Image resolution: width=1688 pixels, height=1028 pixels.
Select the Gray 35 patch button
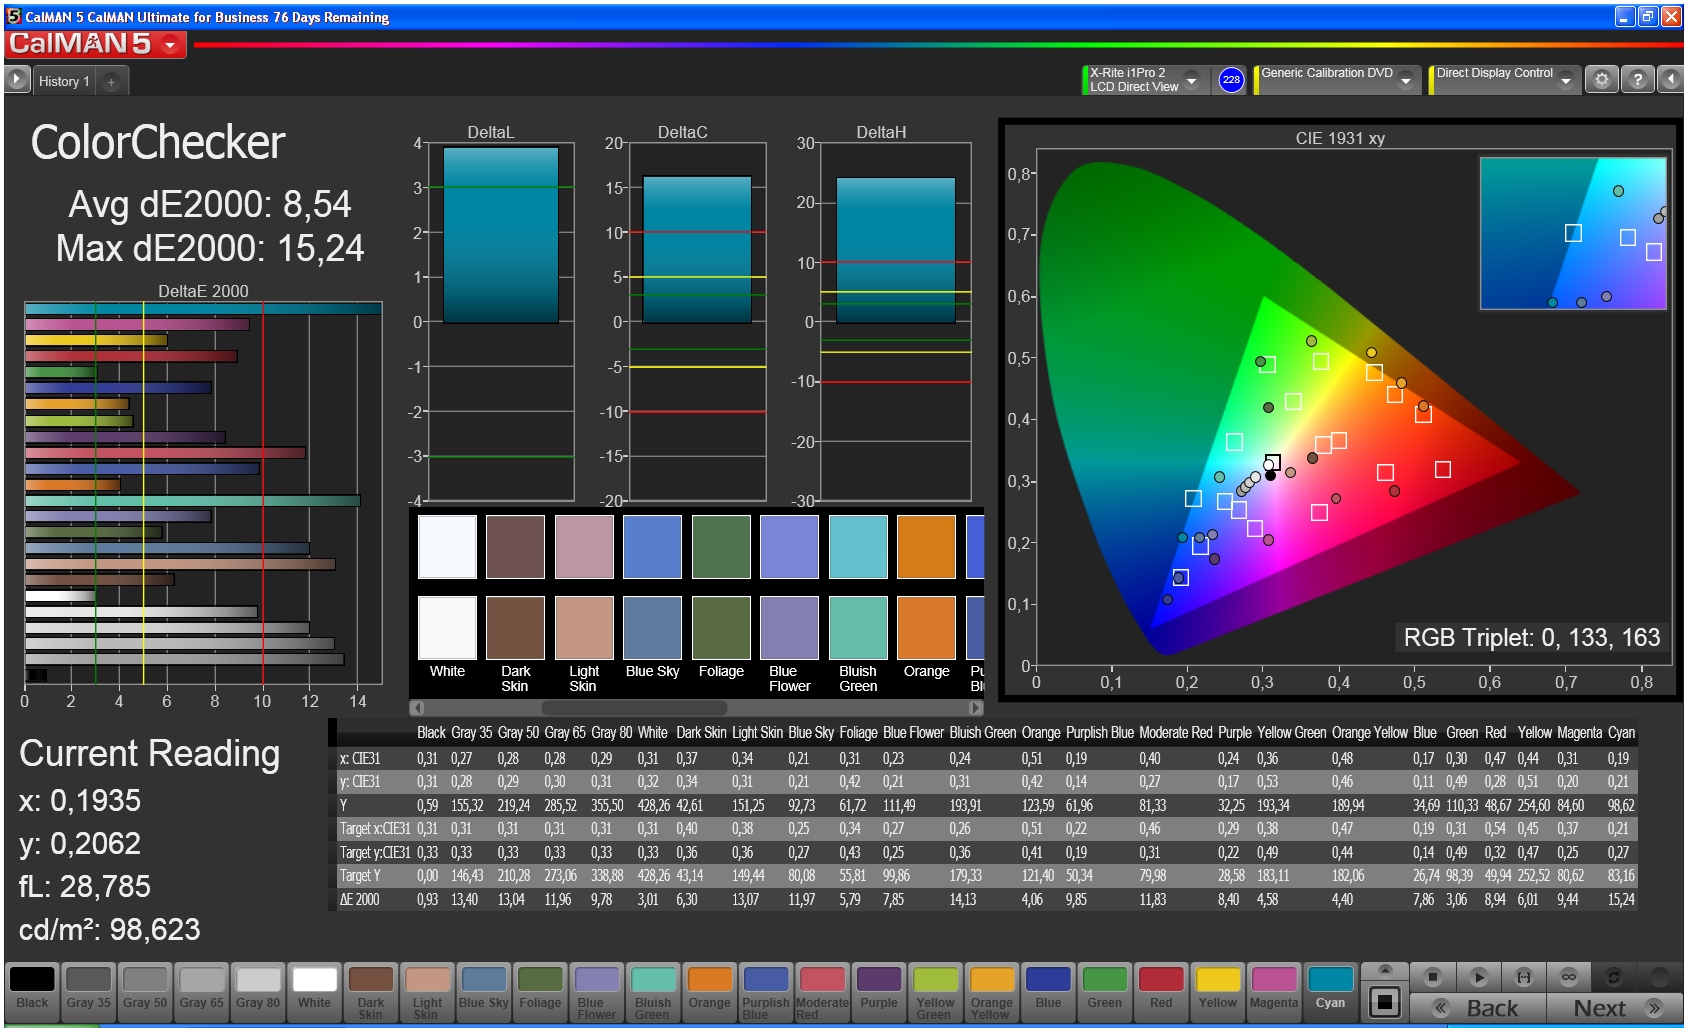[89, 991]
